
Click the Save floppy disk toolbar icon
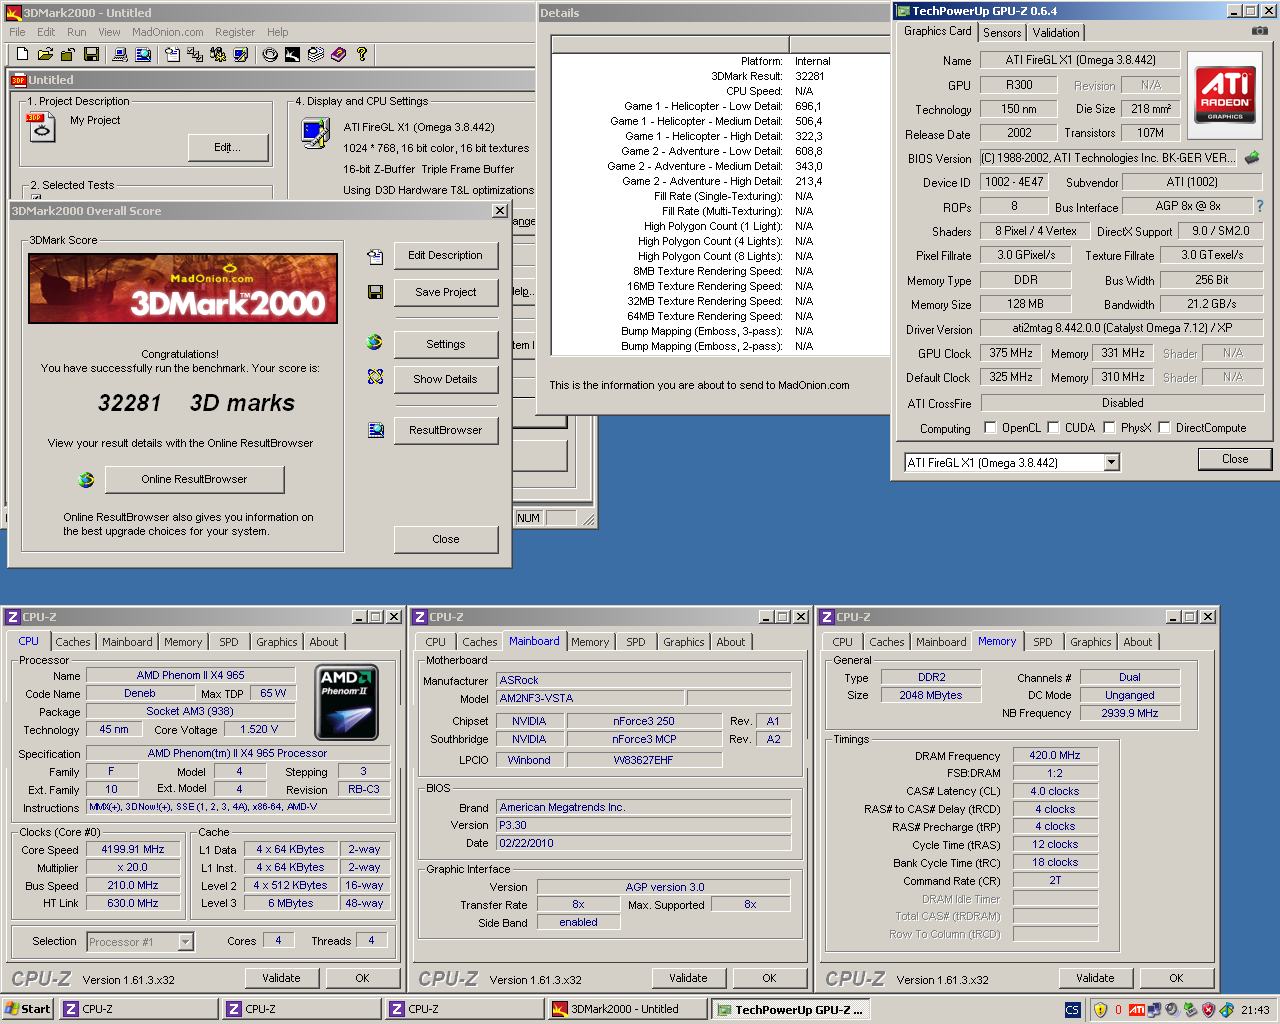[91, 54]
